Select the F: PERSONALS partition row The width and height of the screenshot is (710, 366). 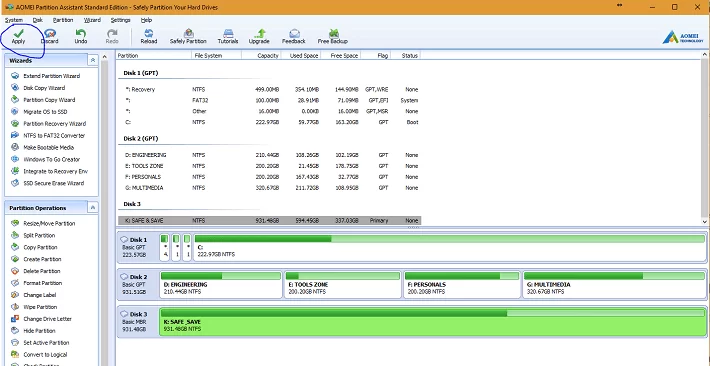(x=269, y=177)
